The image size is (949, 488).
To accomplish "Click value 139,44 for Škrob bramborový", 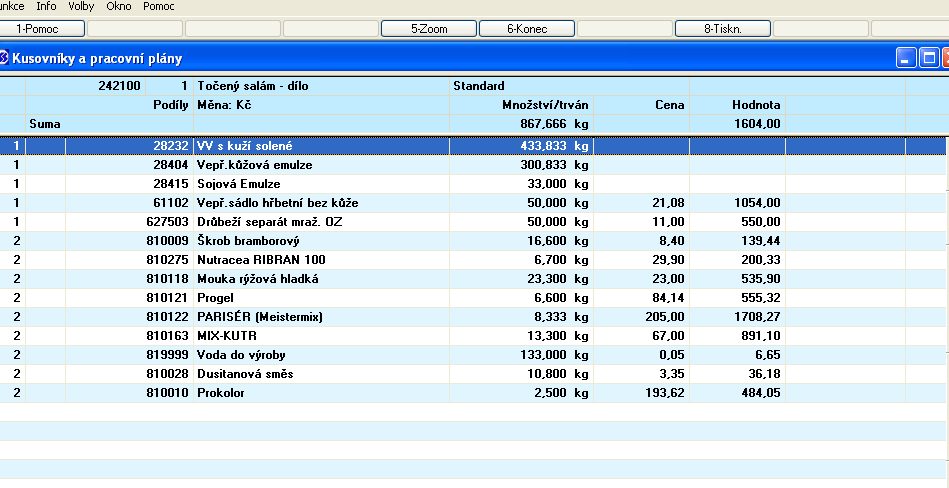I will tap(761, 241).
